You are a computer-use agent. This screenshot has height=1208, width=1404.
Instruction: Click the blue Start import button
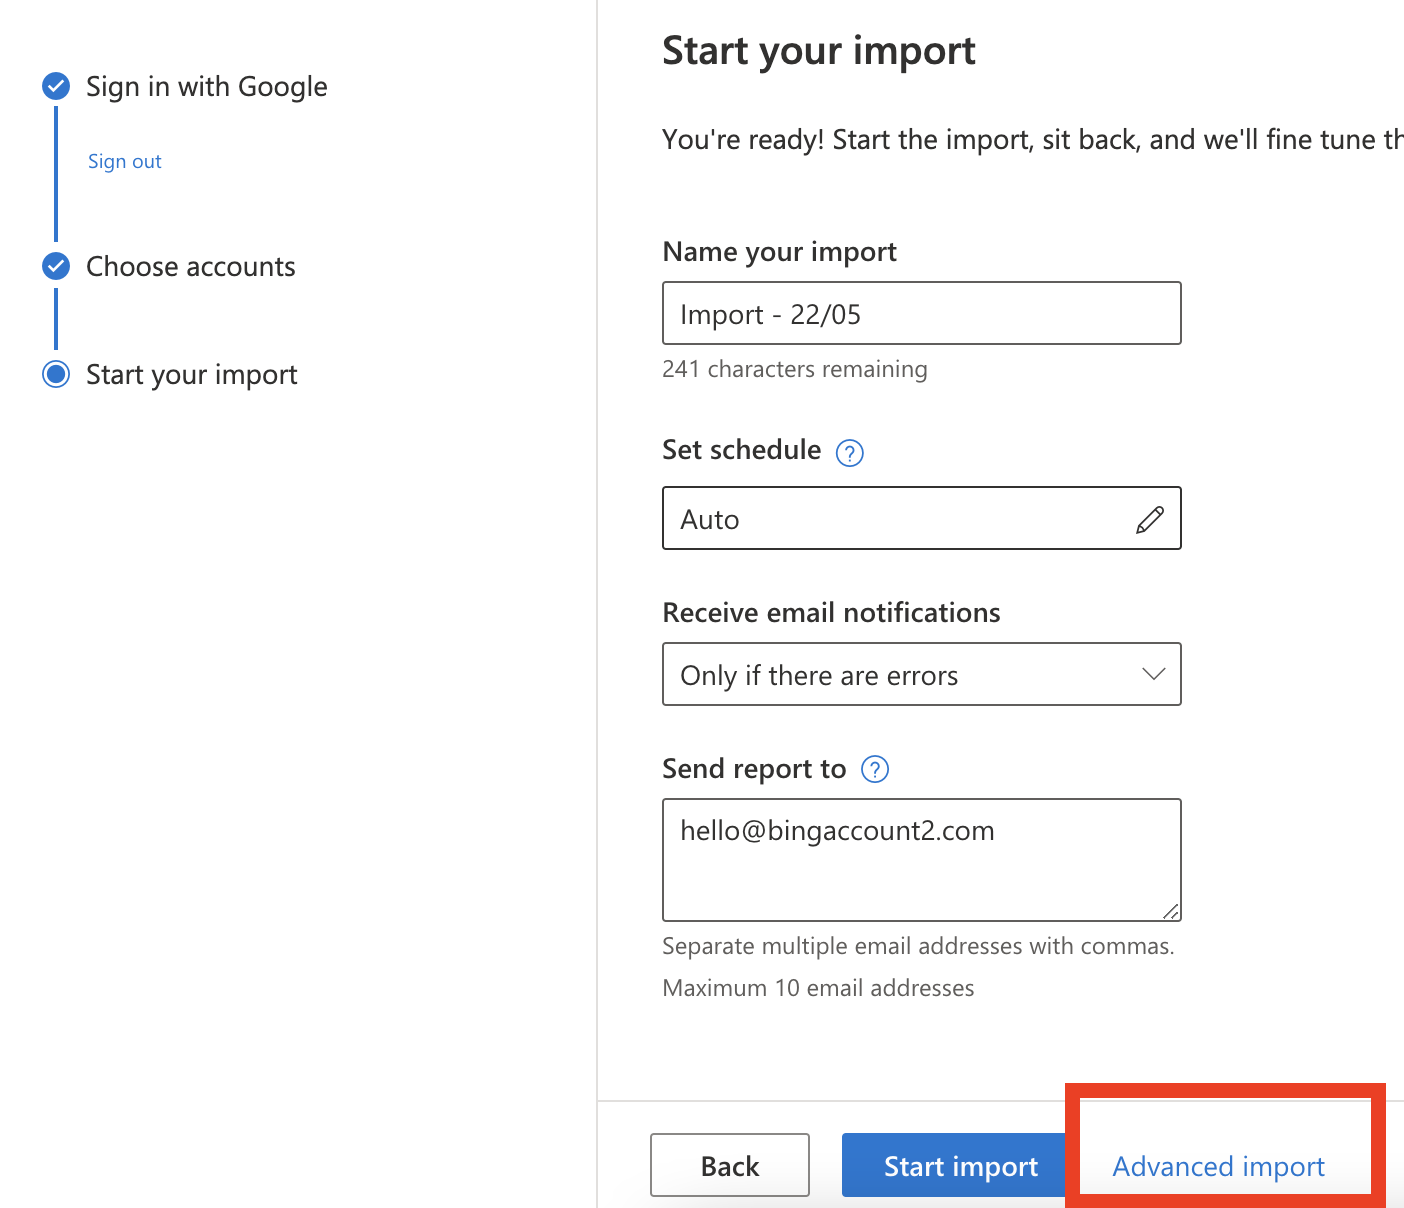958,1166
